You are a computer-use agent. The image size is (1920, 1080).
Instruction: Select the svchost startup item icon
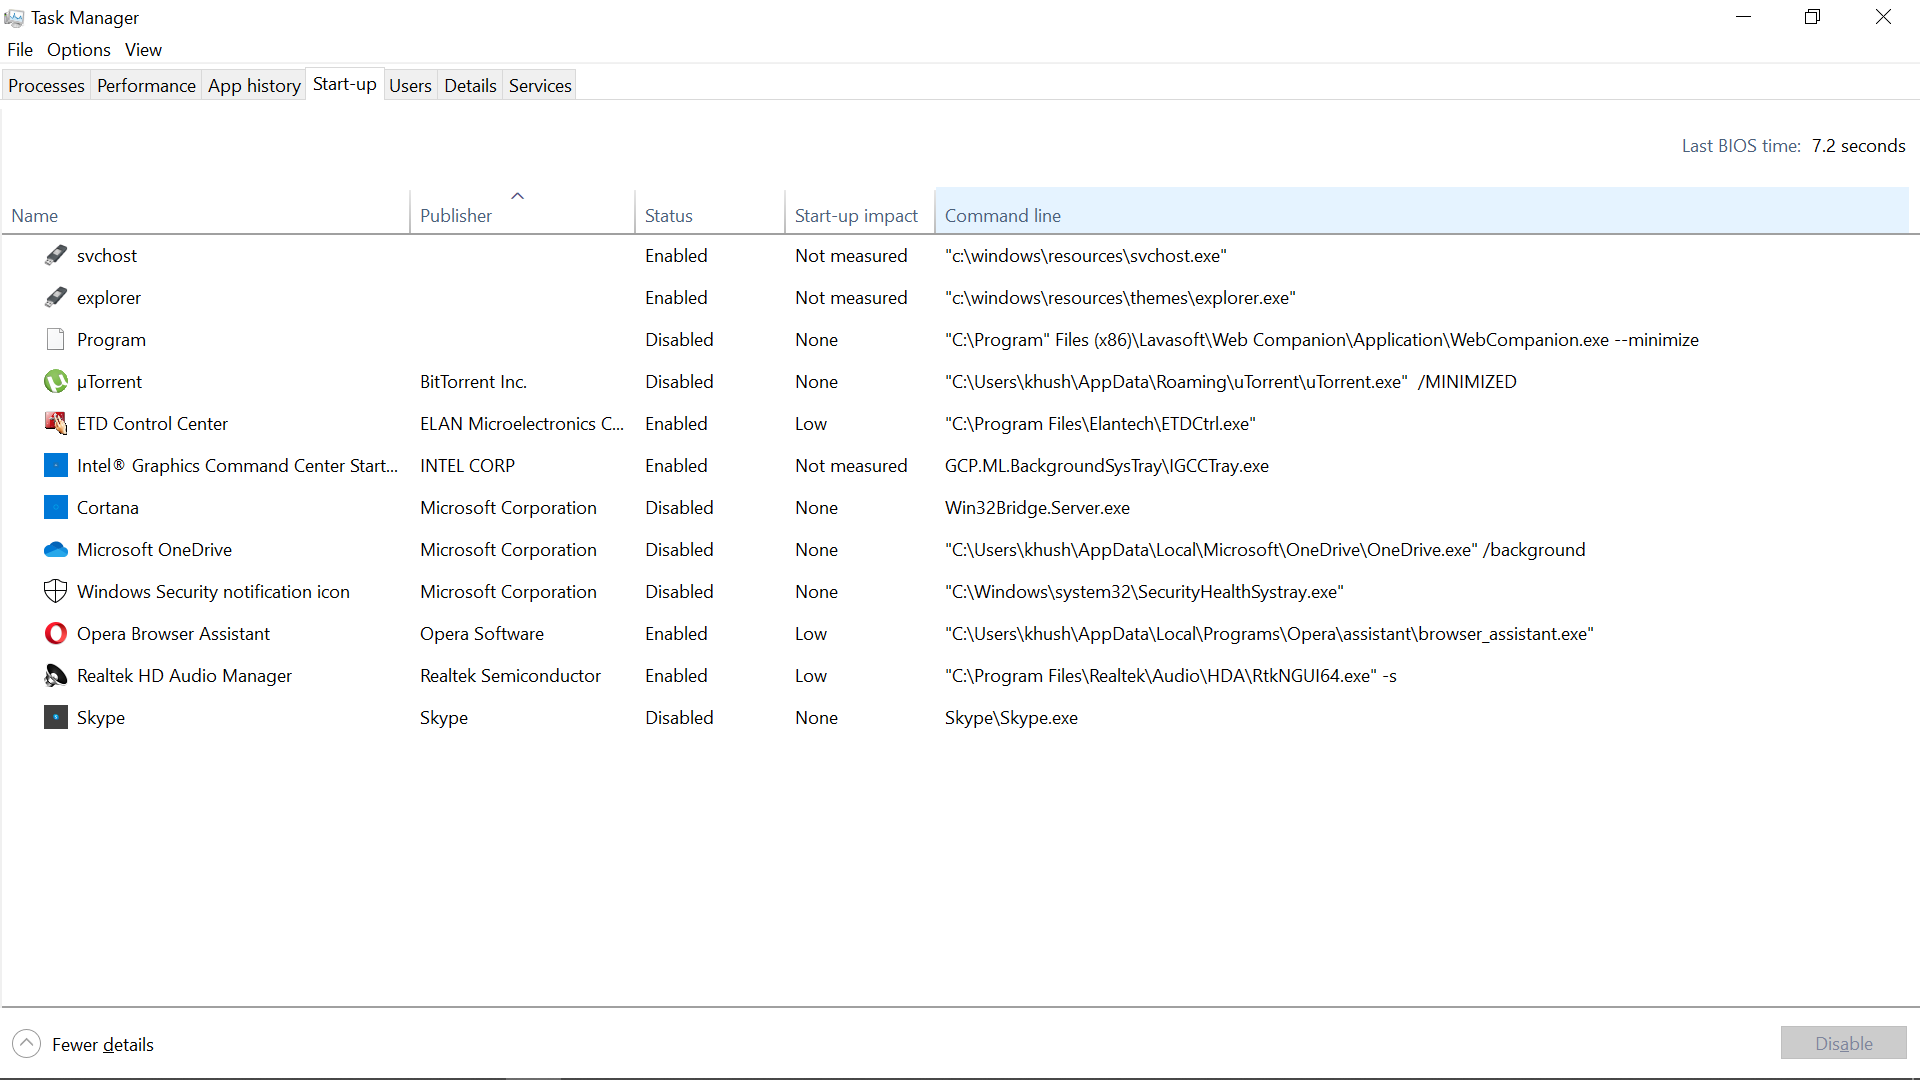tap(56, 255)
